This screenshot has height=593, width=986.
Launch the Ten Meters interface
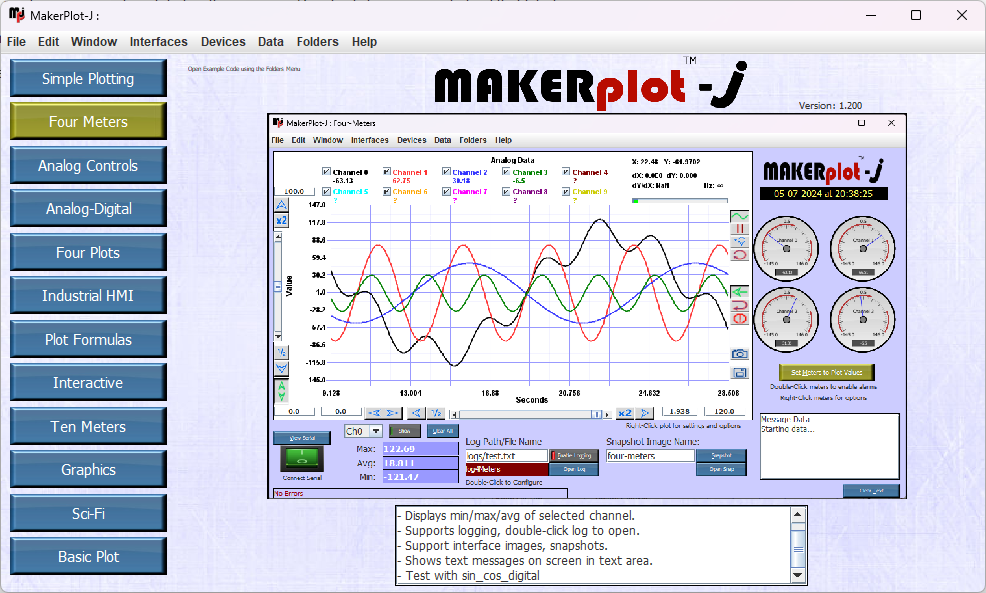88,426
